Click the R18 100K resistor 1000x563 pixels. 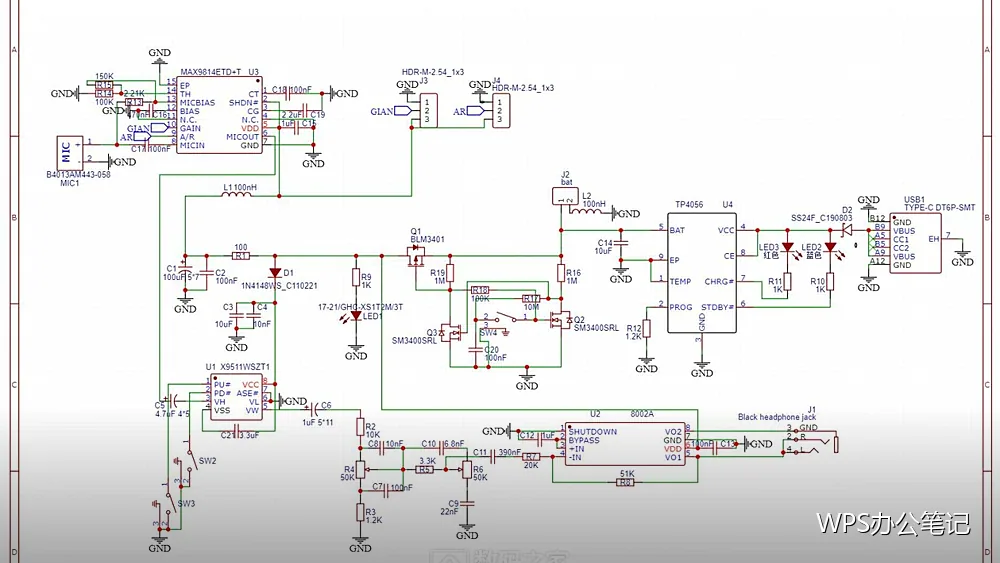(x=480, y=290)
